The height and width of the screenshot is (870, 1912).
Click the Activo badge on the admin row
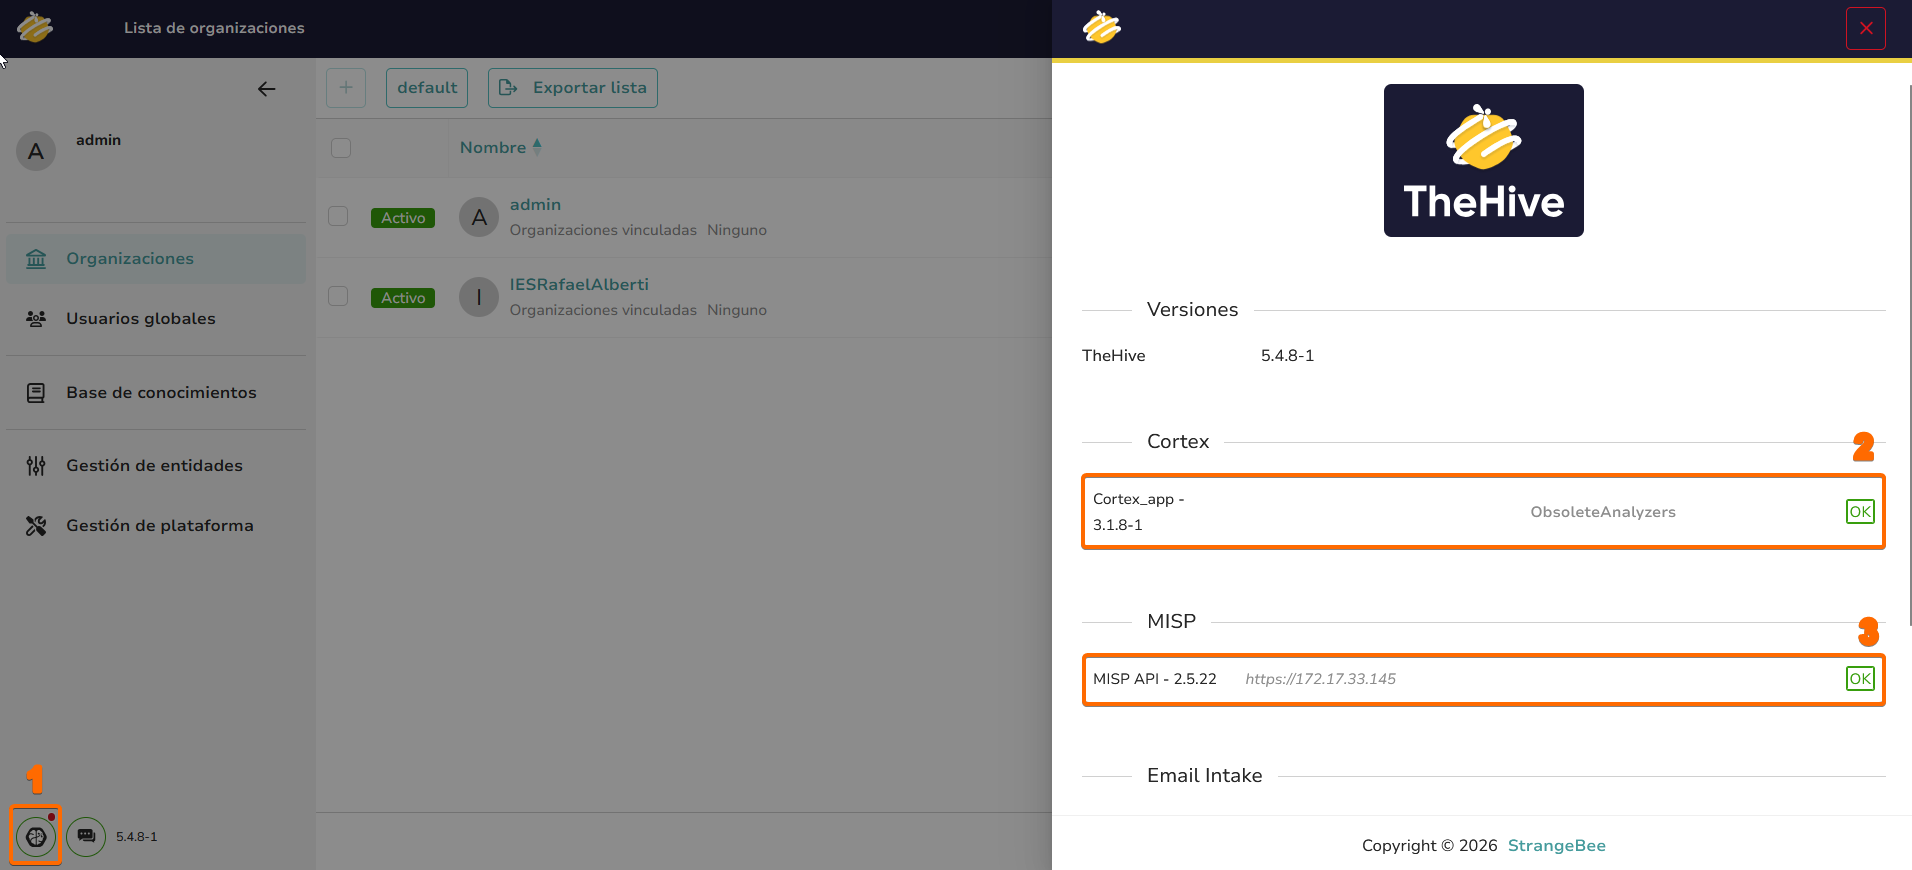click(403, 218)
